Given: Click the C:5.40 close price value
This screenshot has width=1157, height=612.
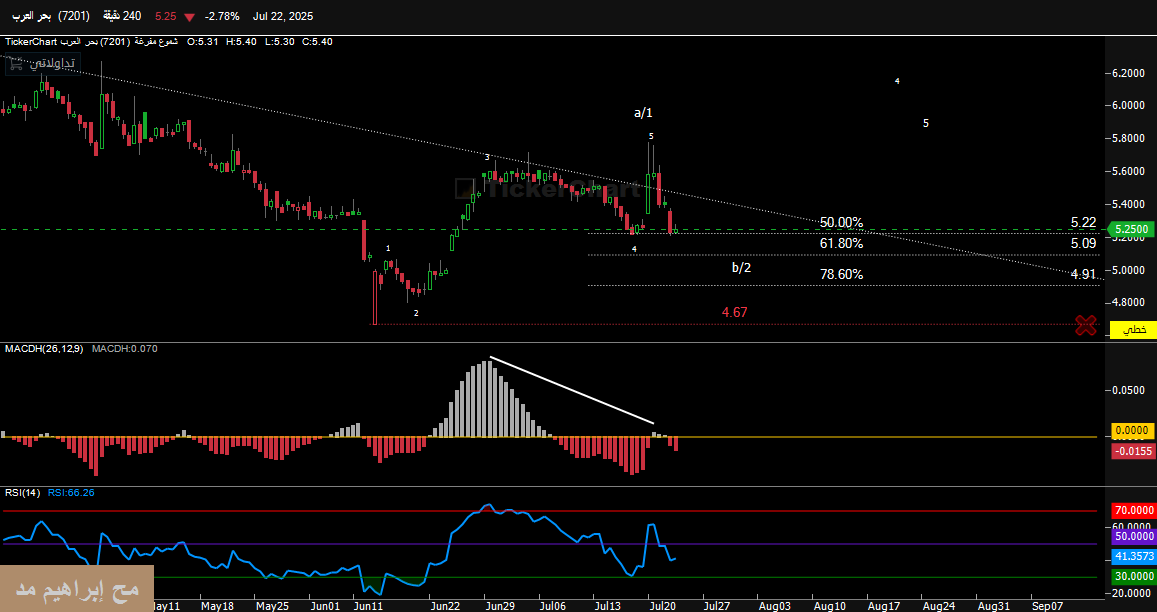Looking at the screenshot, I should [x=317, y=41].
